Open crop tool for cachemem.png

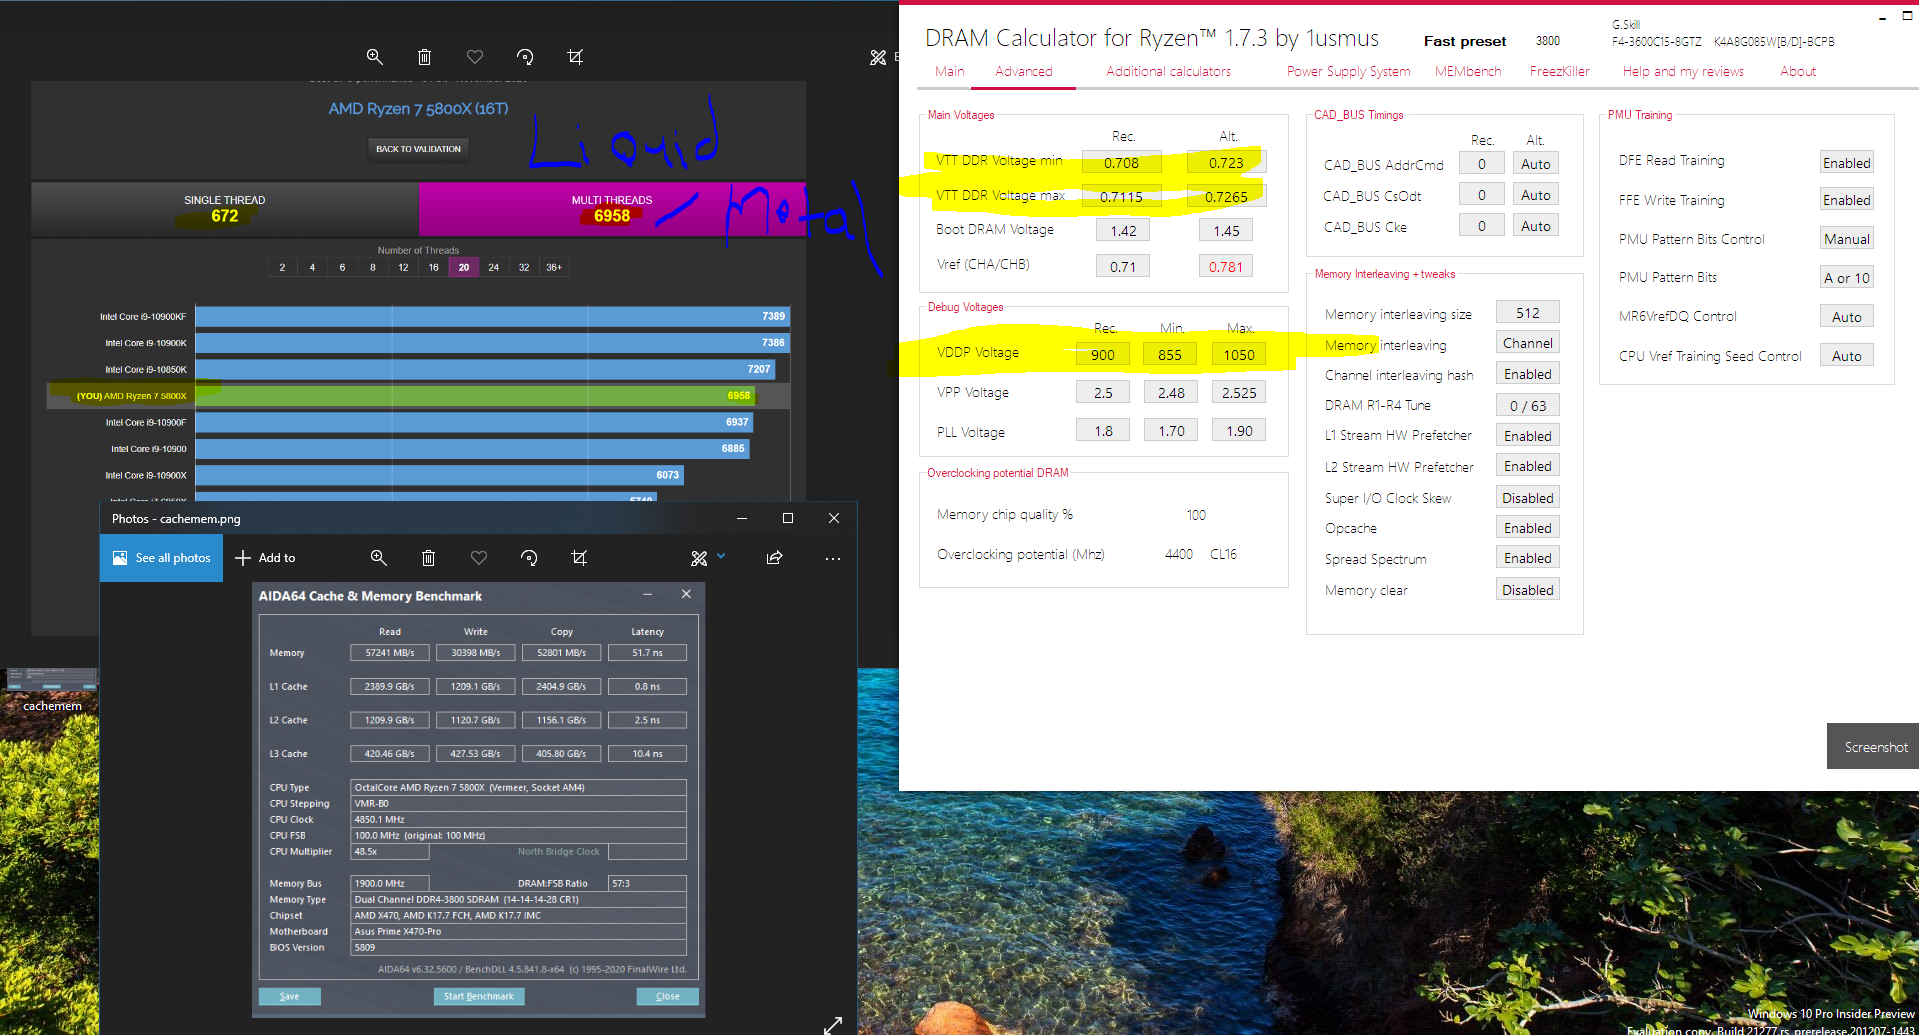(x=579, y=558)
